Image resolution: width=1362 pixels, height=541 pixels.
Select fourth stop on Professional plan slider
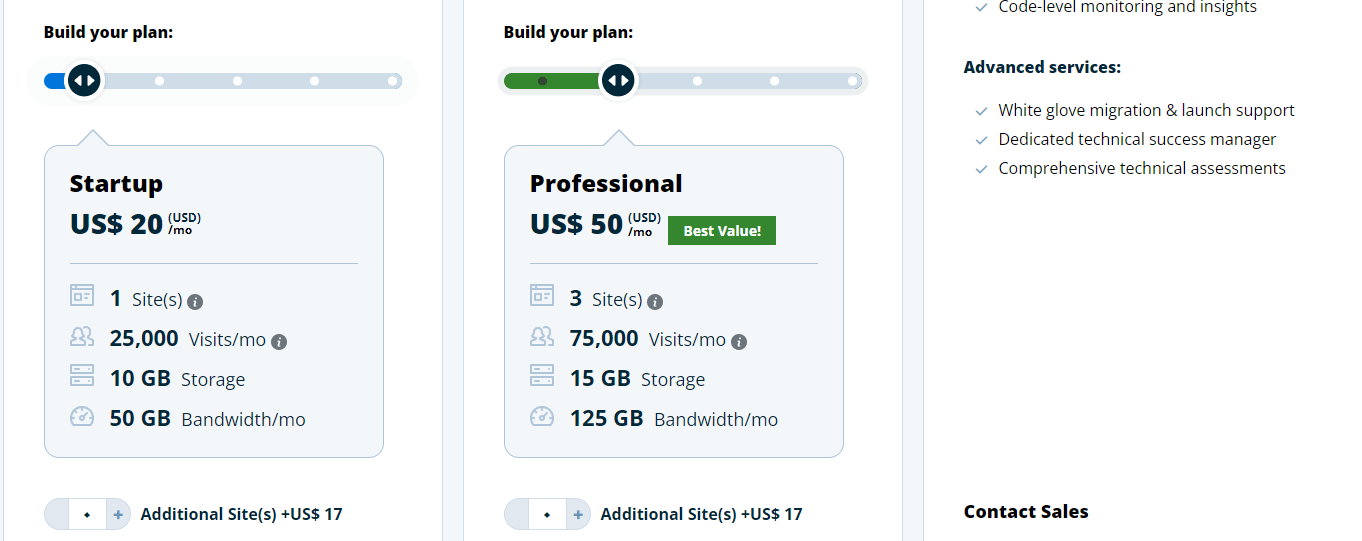[x=774, y=81]
